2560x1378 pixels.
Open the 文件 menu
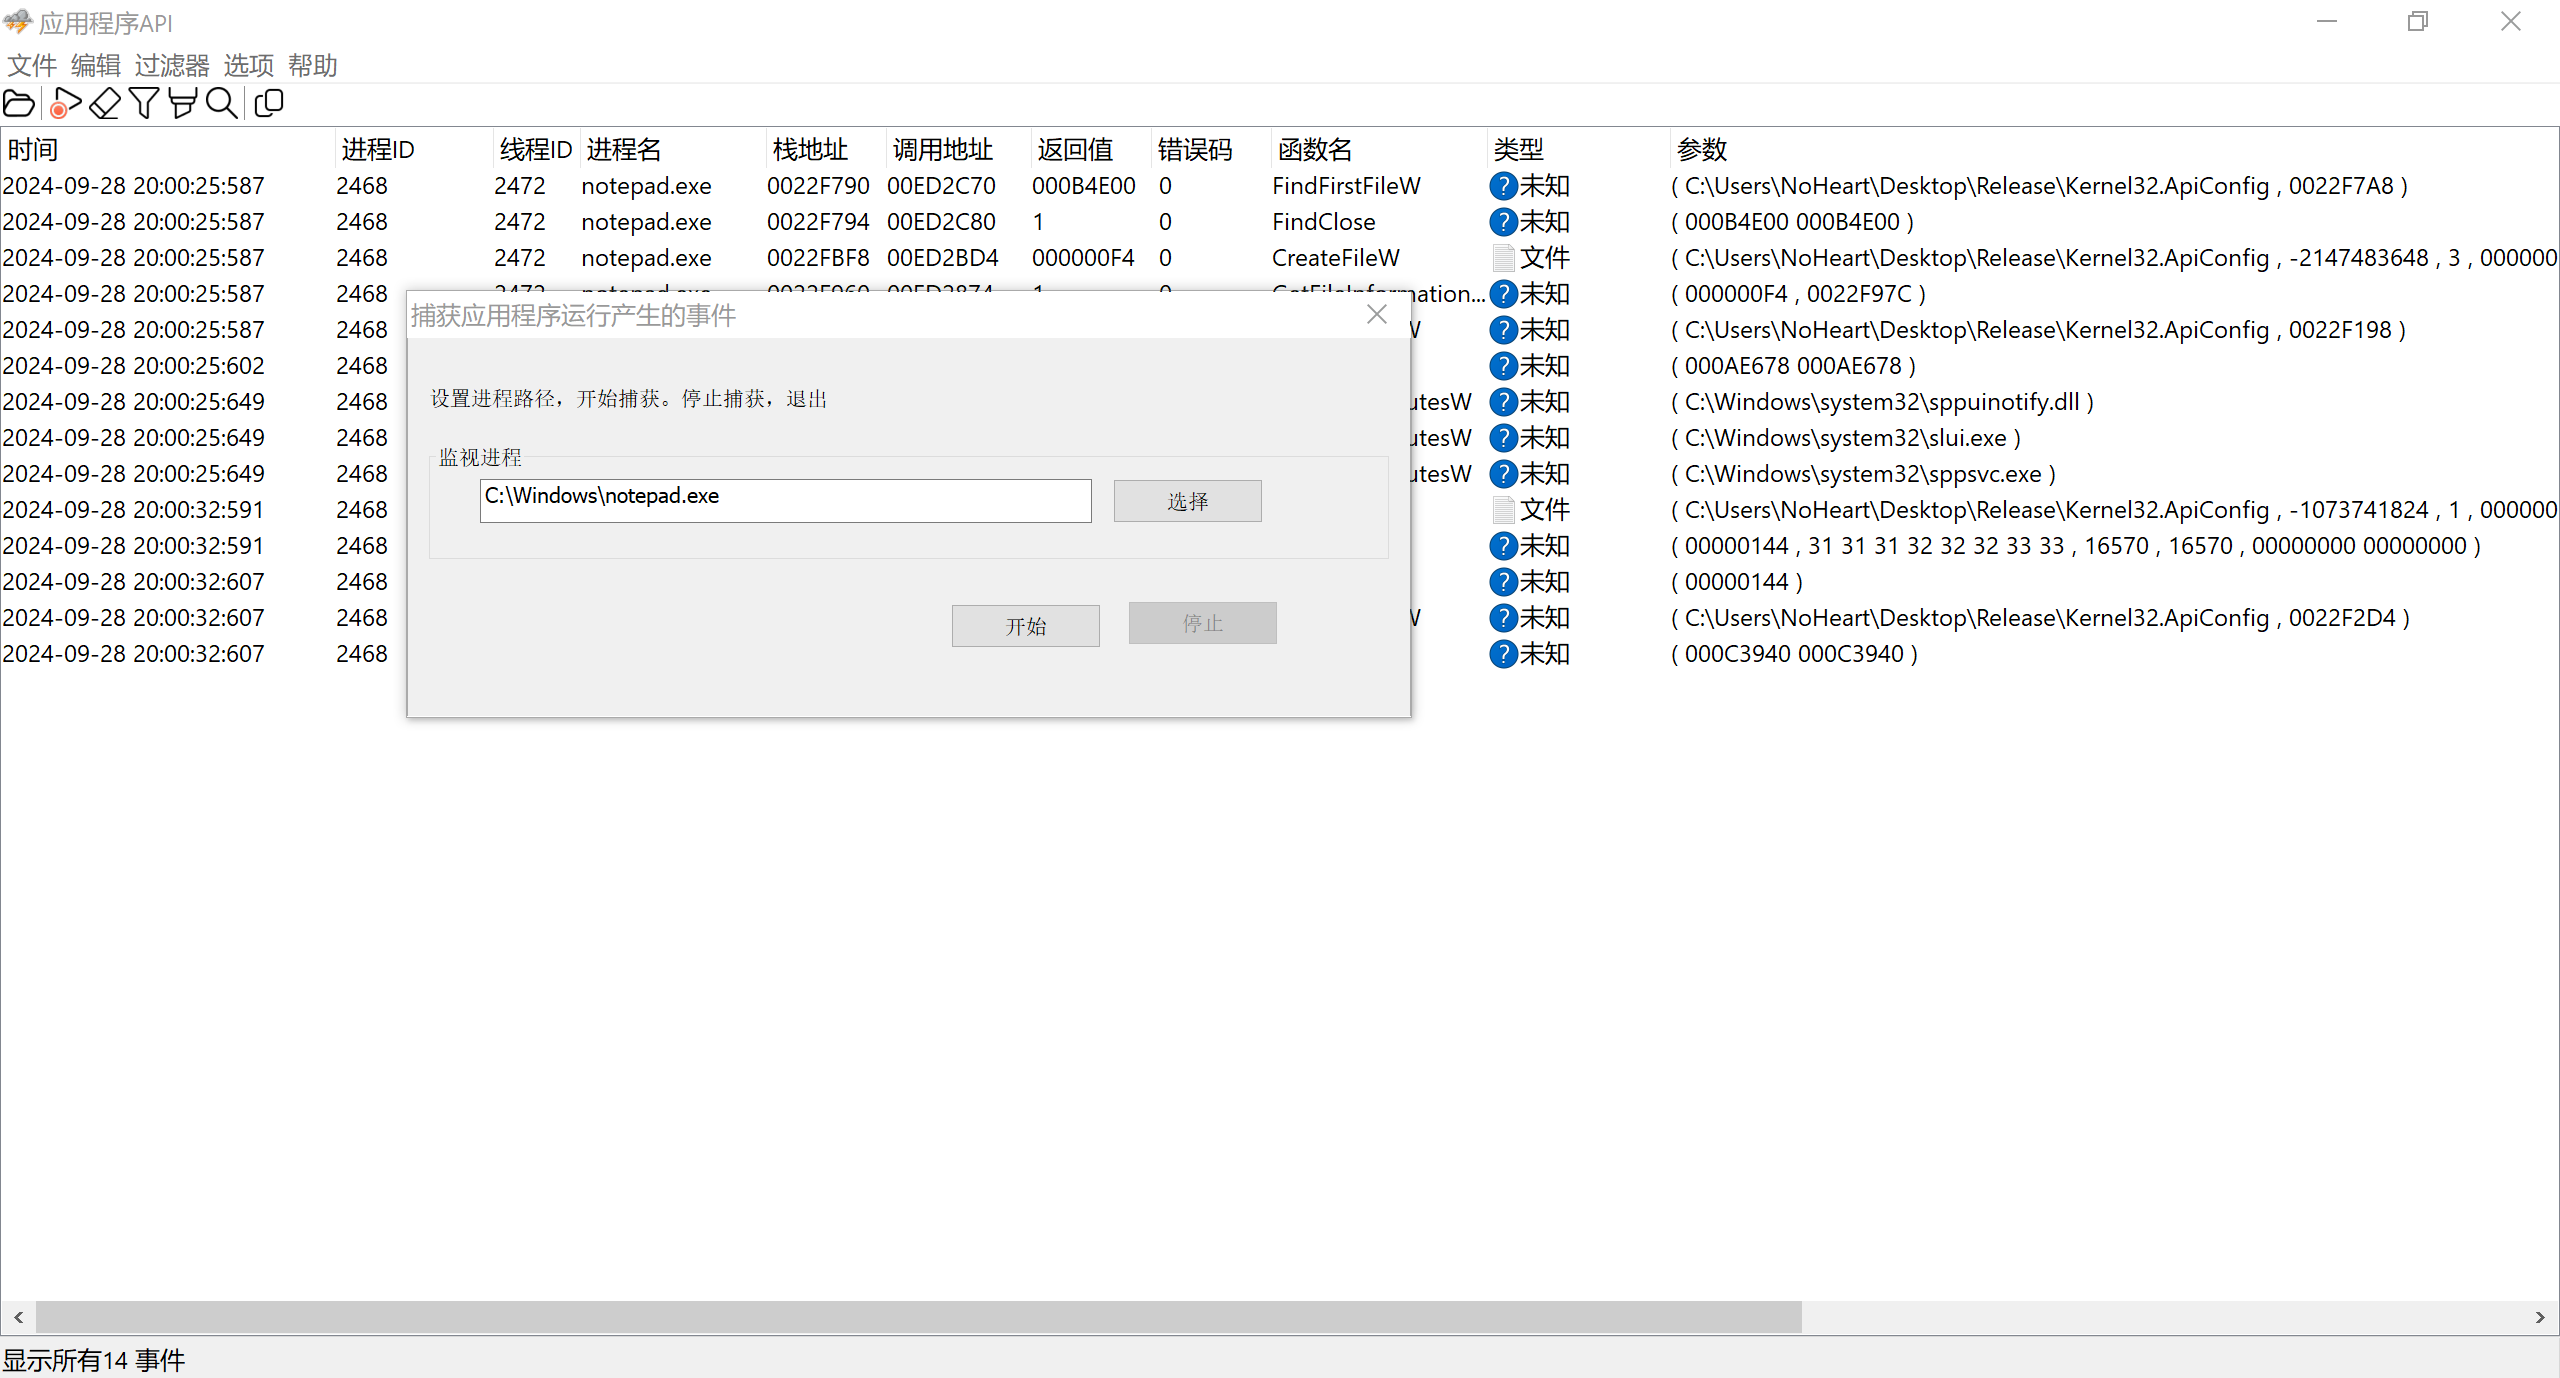pos(32,66)
